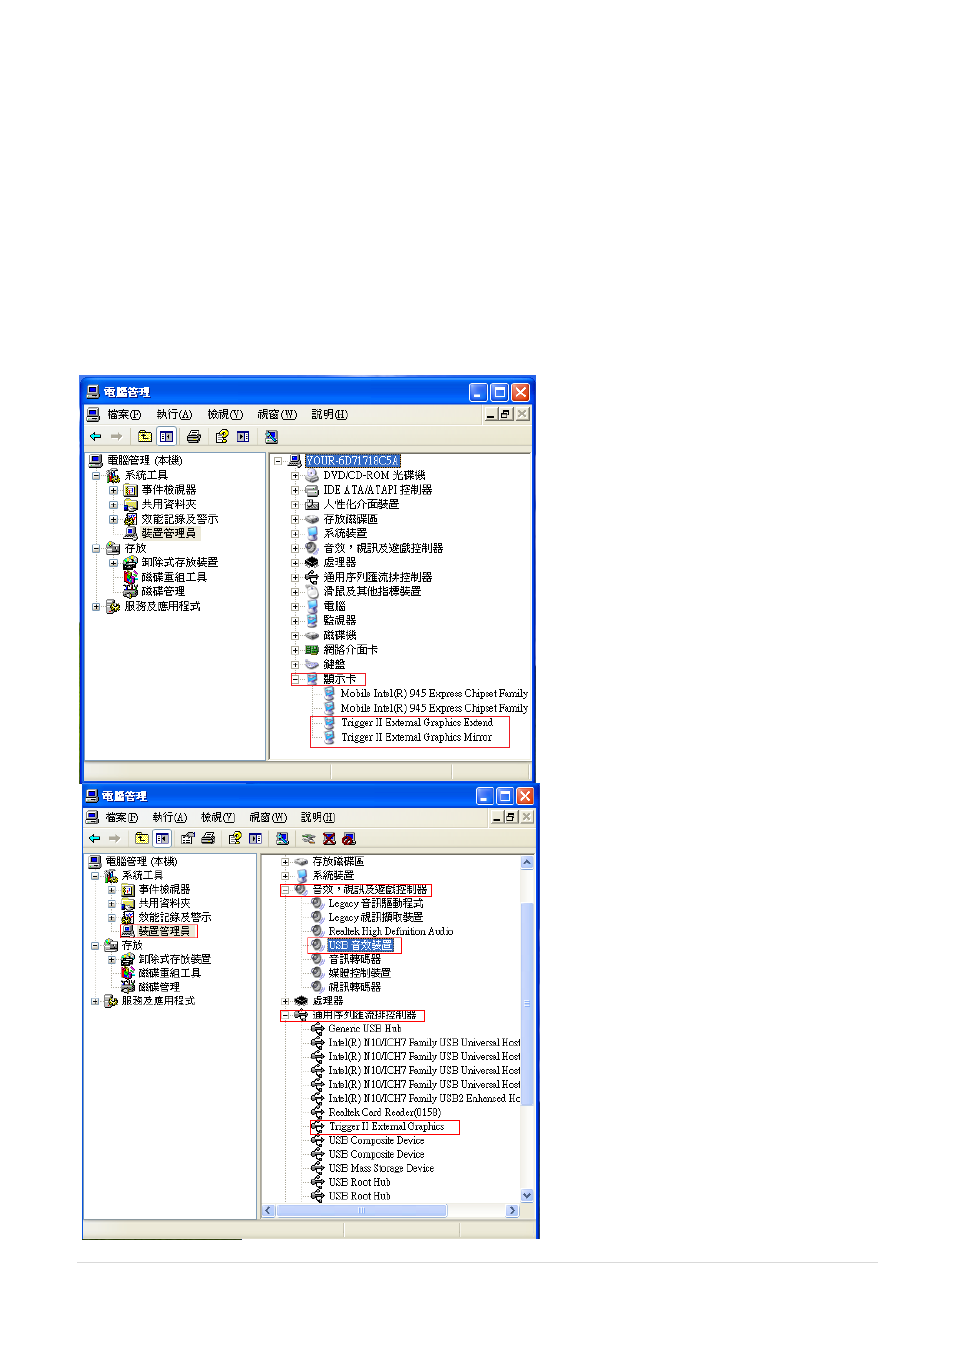Viewport: 954px width, 1350px height.
Task: Select 網路介面卡 in upper window
Action: click(x=350, y=649)
